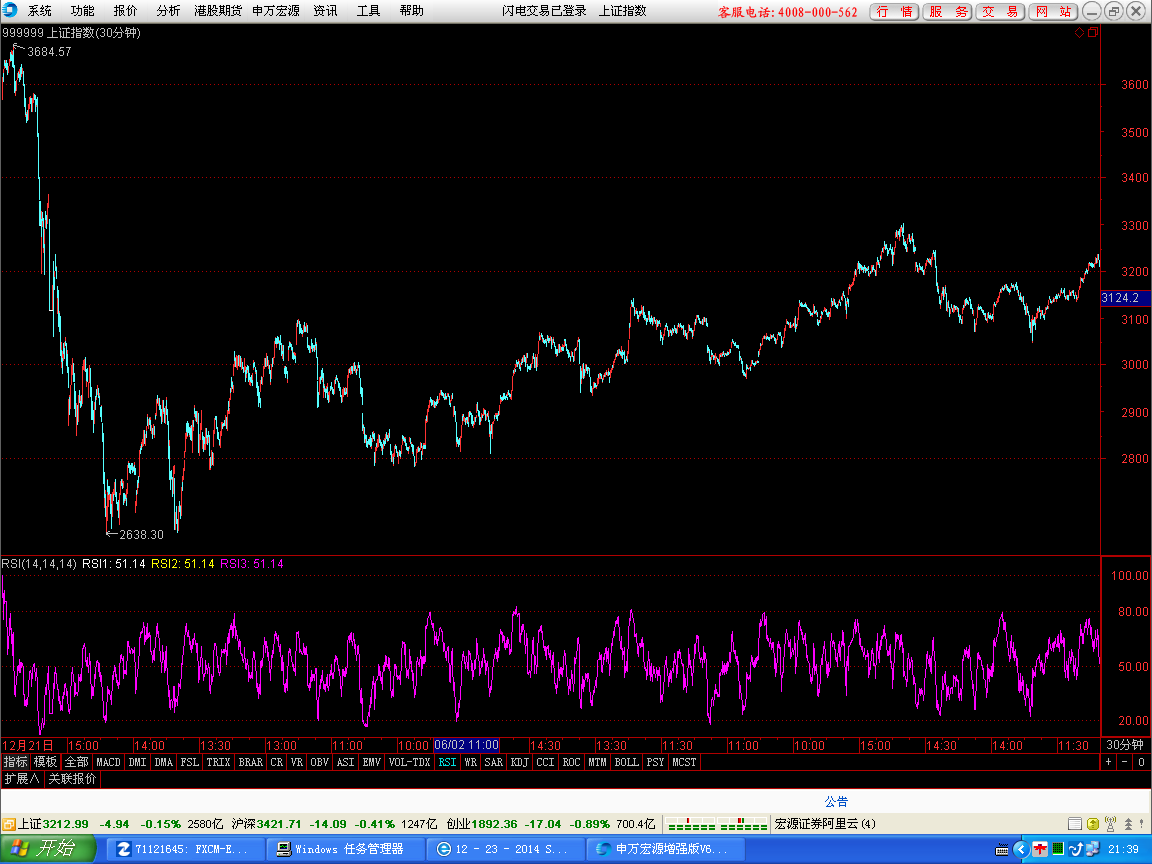Select the 指标 tab
Viewport: 1152px width, 864px height.
(15, 762)
